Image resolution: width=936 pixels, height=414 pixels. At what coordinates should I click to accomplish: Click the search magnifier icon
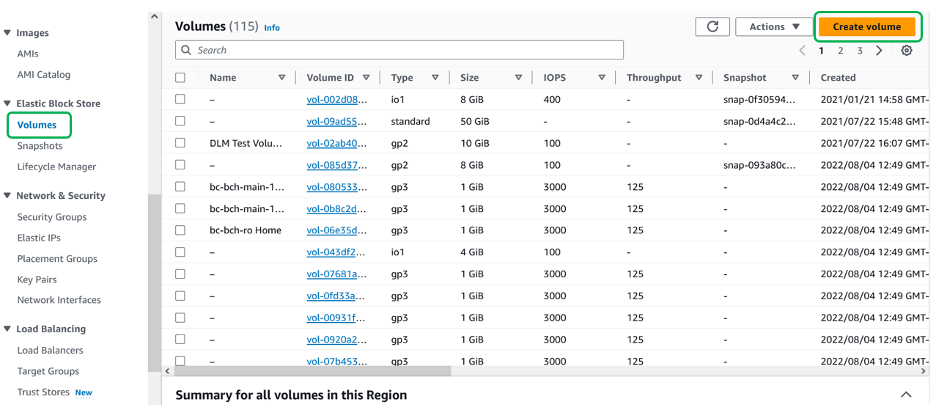pos(186,50)
